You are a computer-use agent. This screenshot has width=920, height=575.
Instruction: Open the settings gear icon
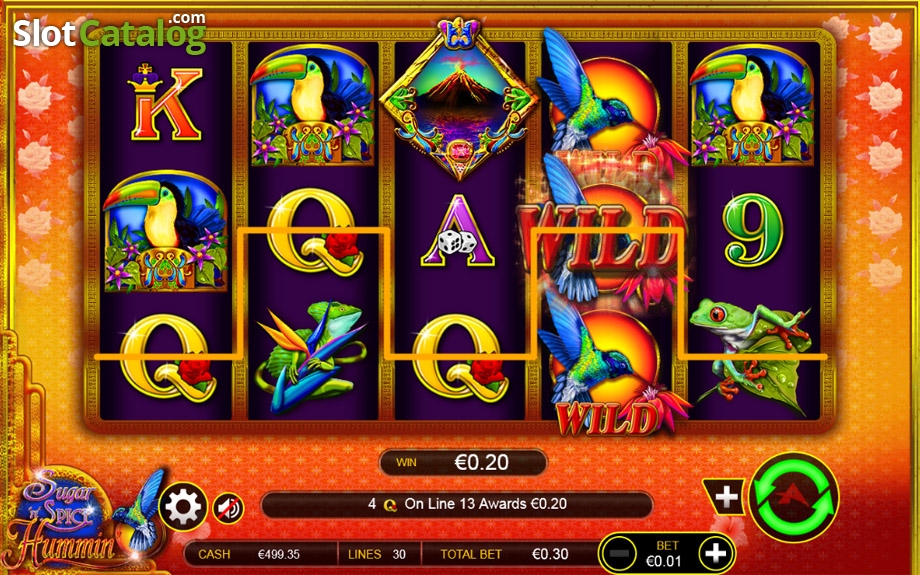point(183,507)
